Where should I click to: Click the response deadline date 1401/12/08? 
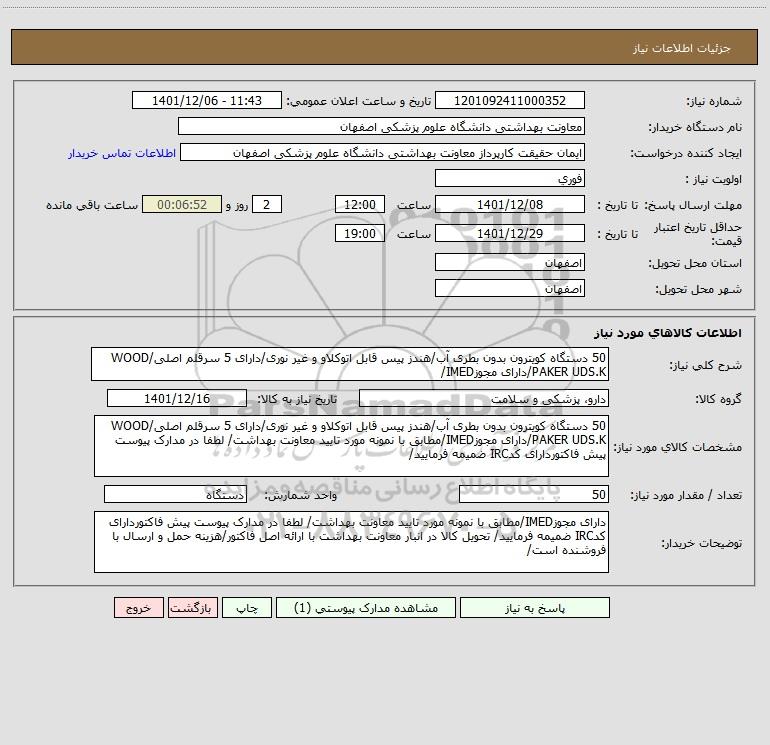click(510, 204)
